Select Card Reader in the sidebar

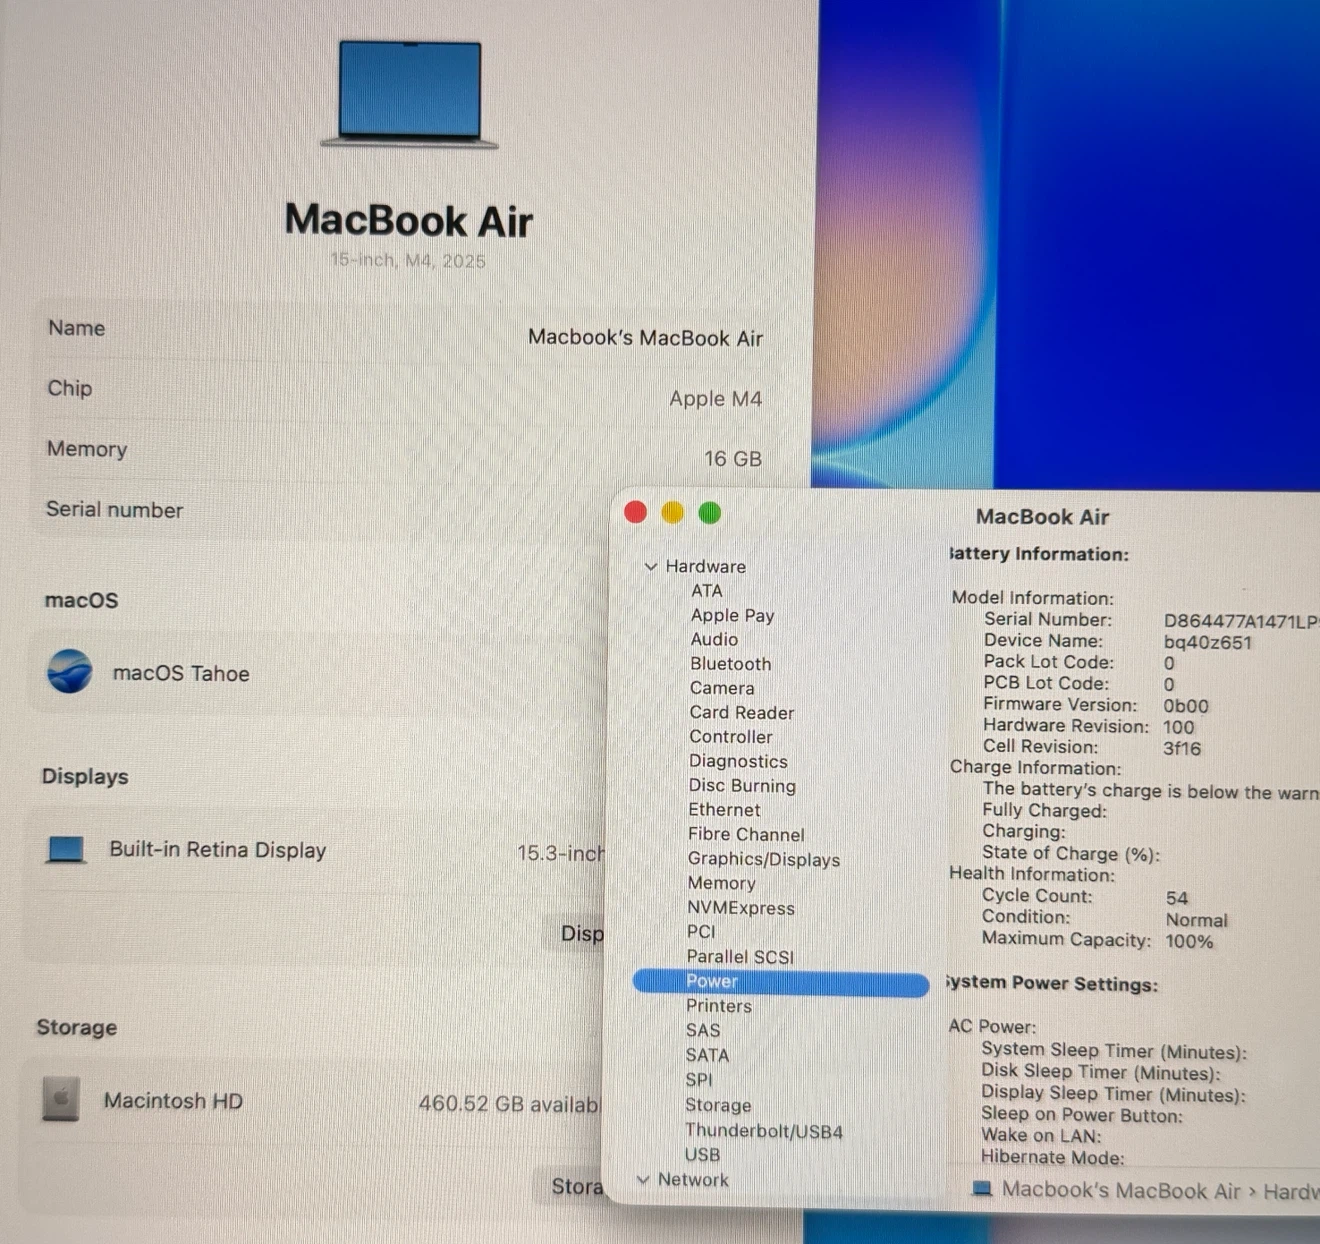(741, 712)
